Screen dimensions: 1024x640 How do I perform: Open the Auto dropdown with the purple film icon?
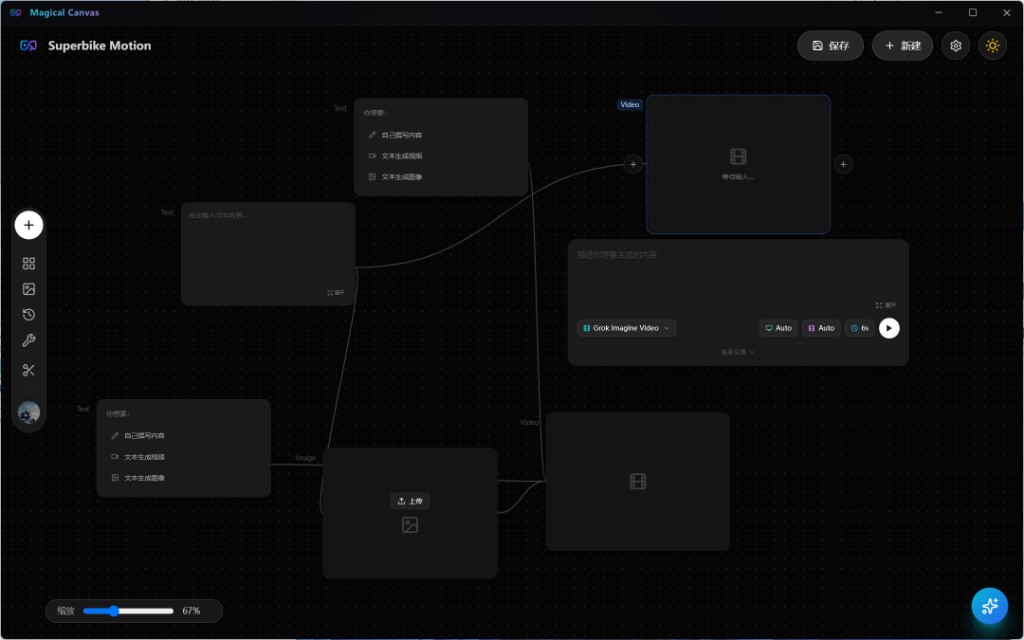pyautogui.click(x=822, y=328)
